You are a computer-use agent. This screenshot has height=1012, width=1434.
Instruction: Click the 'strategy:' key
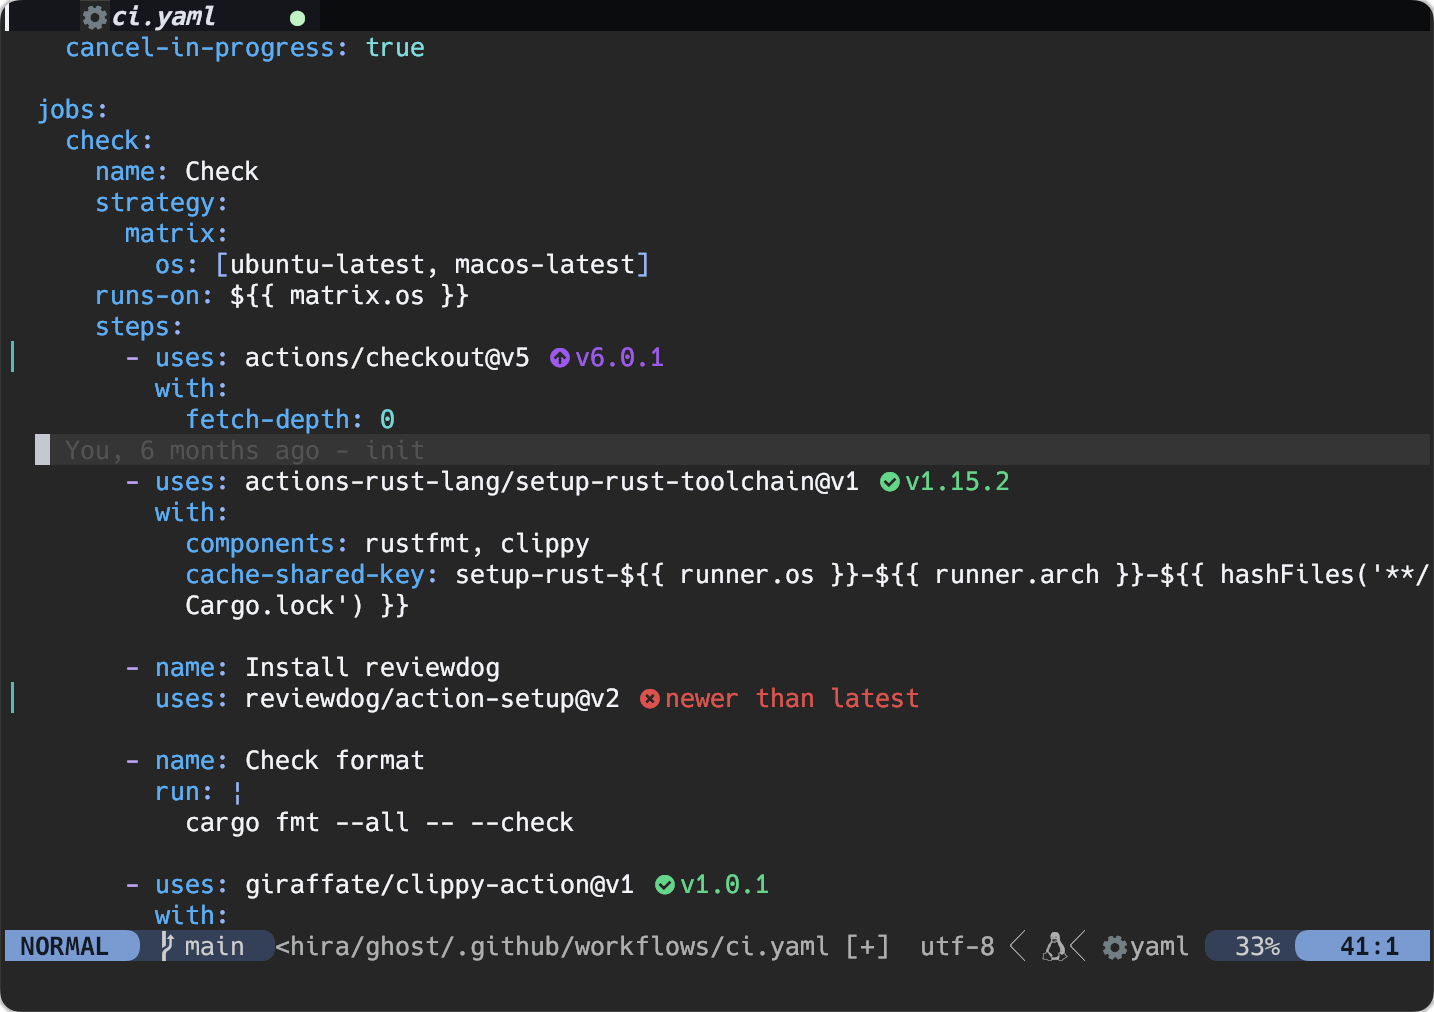(162, 203)
